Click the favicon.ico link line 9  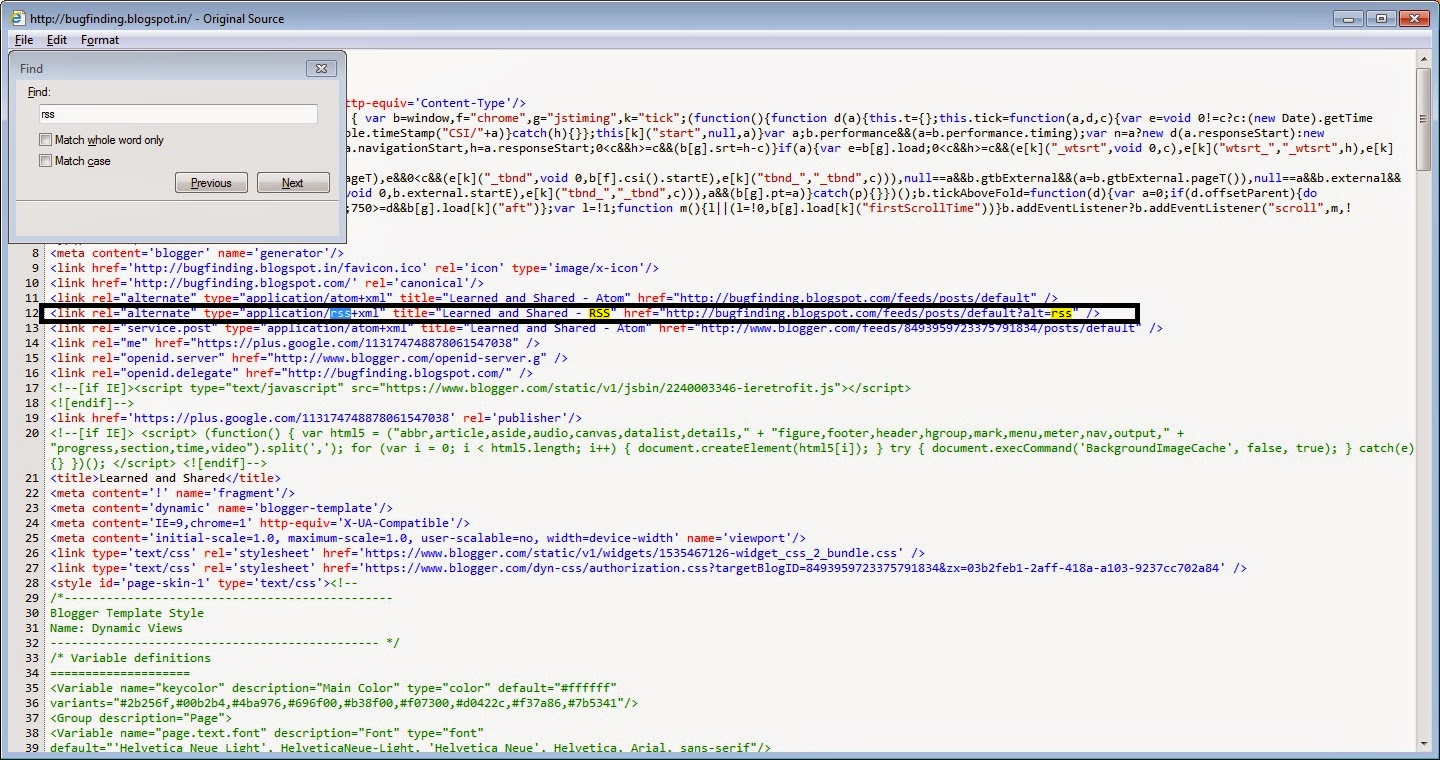click(355, 268)
